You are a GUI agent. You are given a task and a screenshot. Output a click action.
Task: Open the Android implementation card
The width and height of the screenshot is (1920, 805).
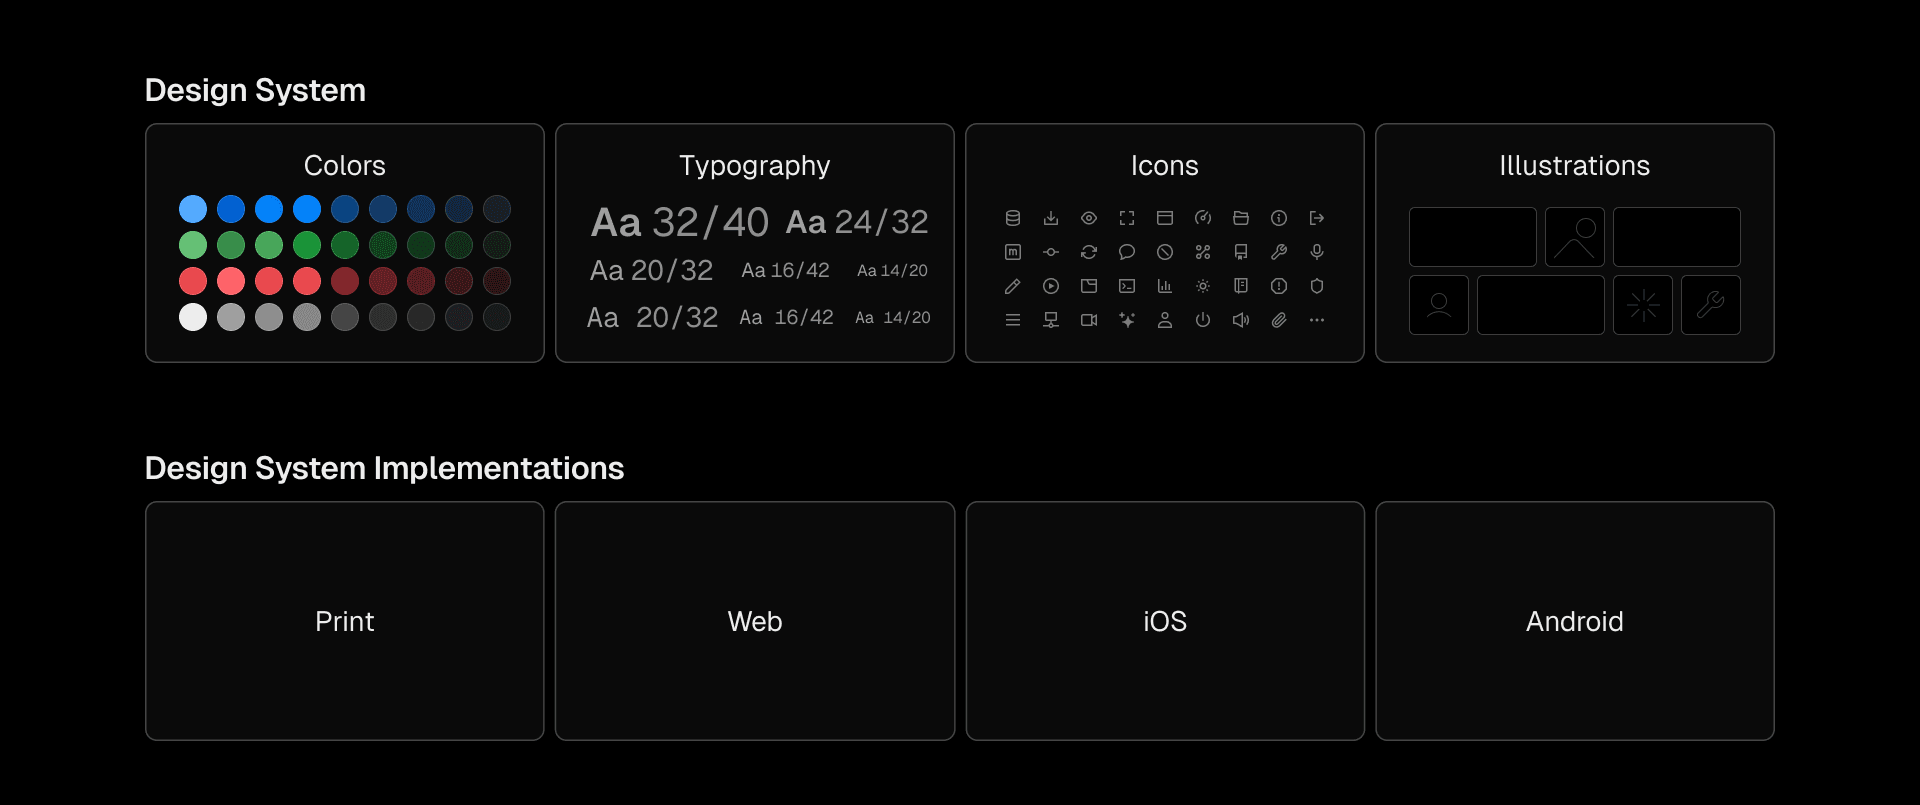pyautogui.click(x=1575, y=621)
